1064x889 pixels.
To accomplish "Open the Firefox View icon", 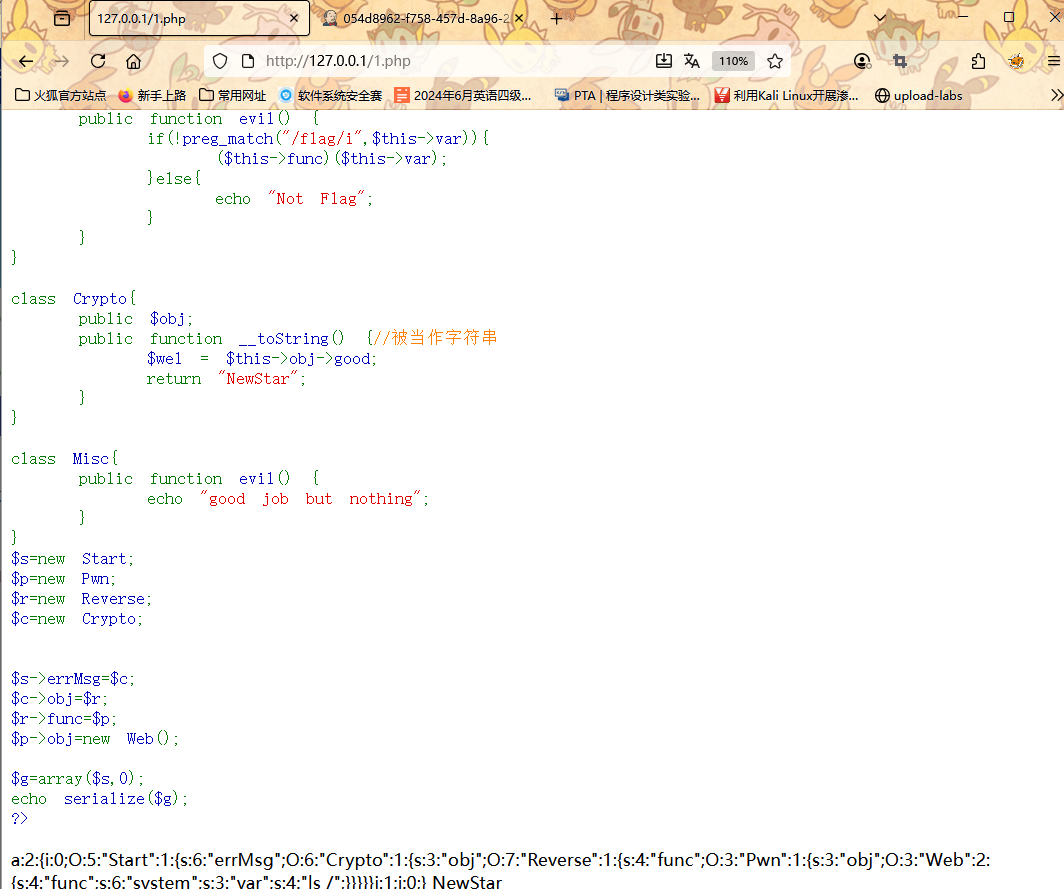I will (62, 18).
